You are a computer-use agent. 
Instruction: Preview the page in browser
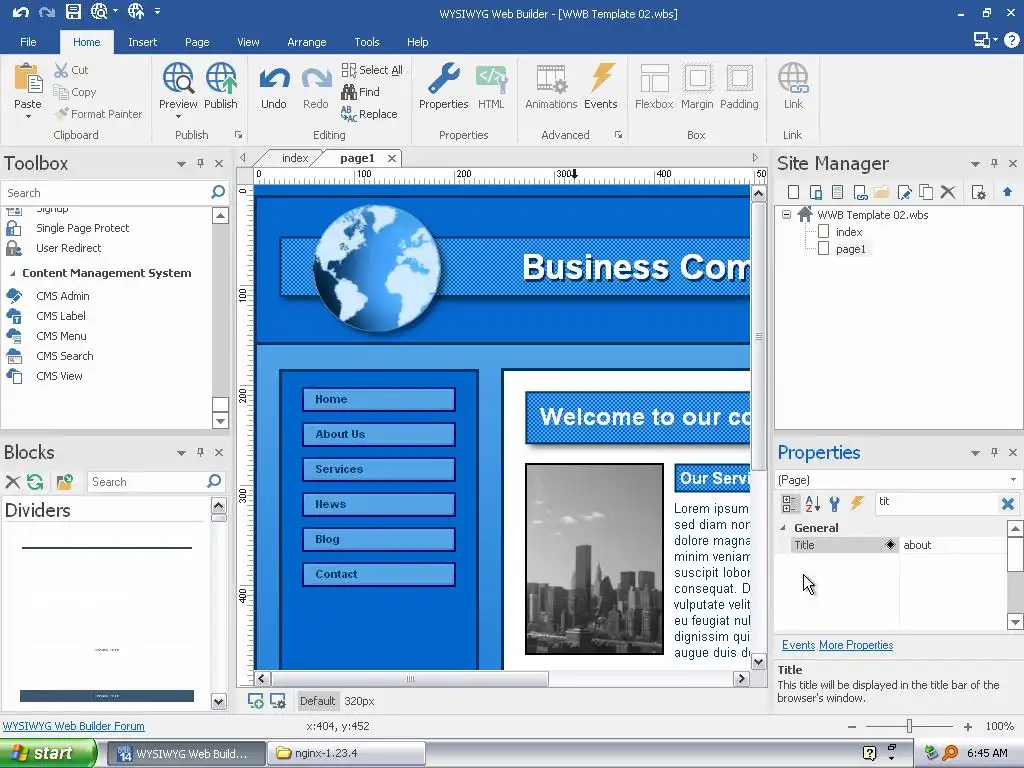click(178, 80)
